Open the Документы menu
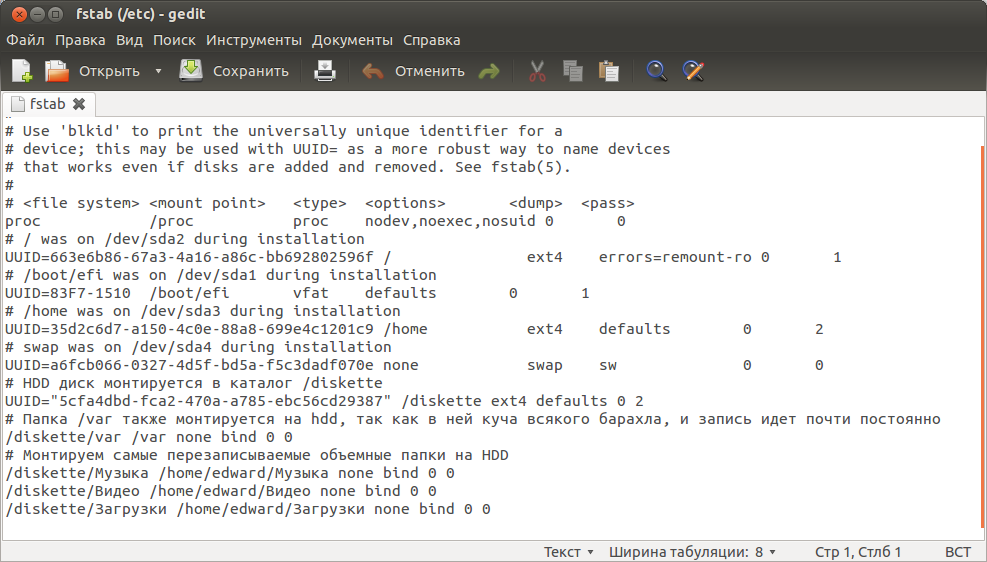The image size is (987, 562). click(x=352, y=40)
